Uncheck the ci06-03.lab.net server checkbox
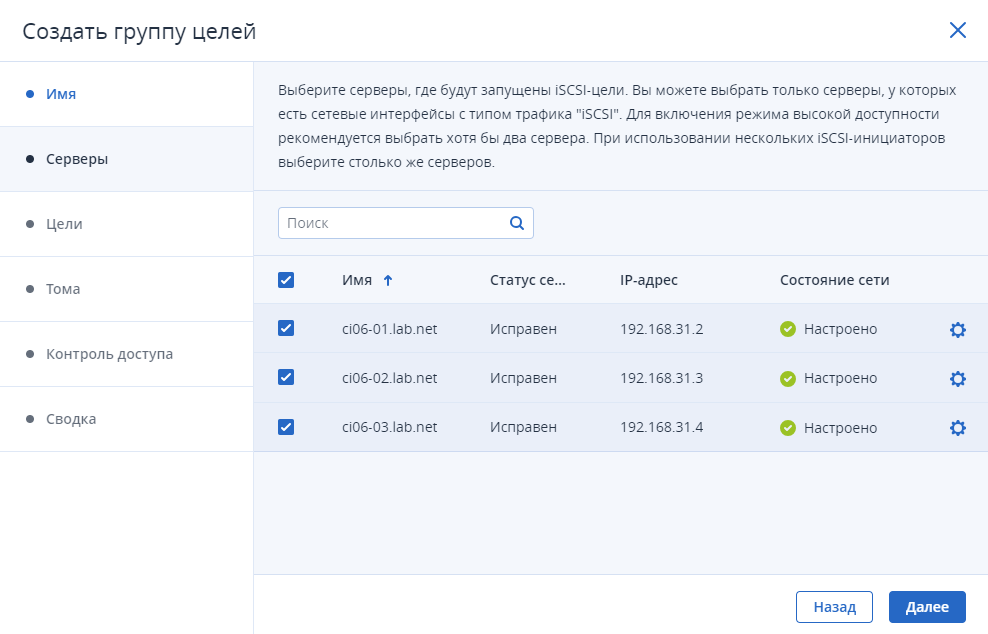 (286, 427)
